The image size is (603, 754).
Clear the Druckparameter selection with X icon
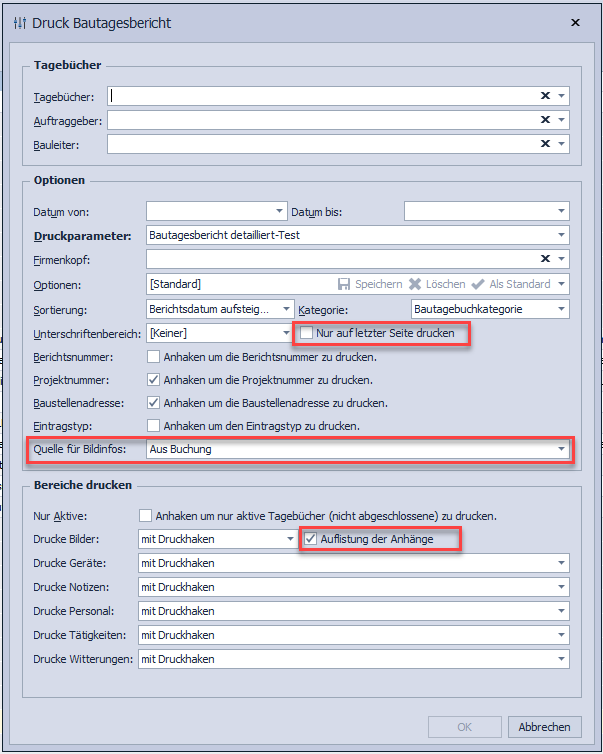(x=545, y=236)
